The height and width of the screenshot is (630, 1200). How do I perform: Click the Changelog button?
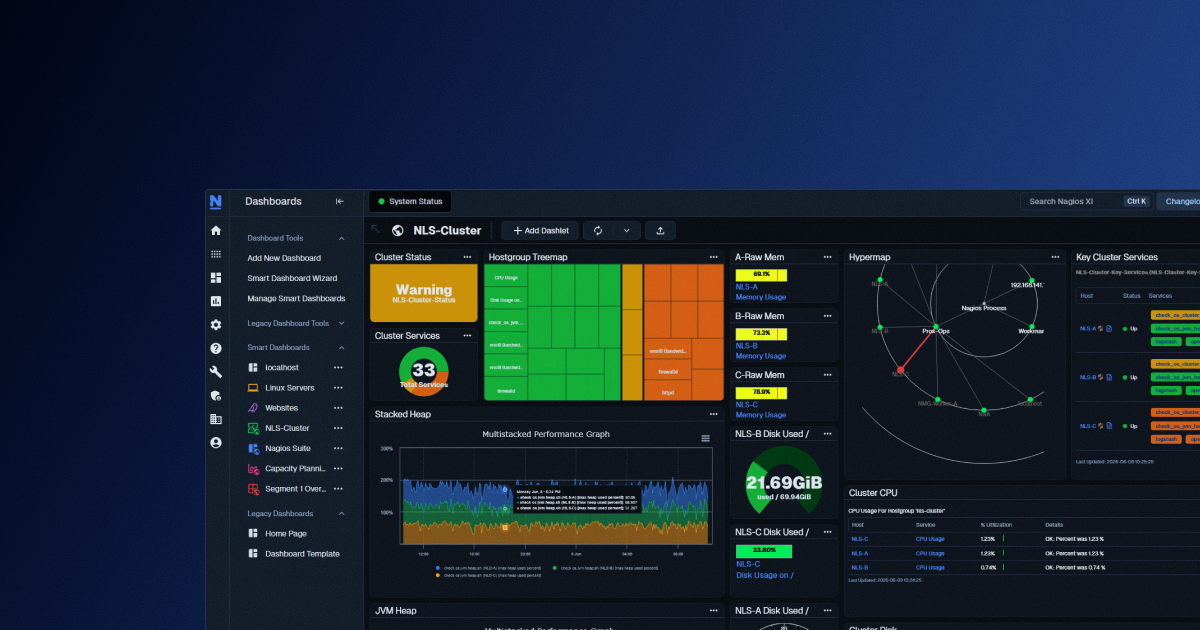click(x=1180, y=201)
